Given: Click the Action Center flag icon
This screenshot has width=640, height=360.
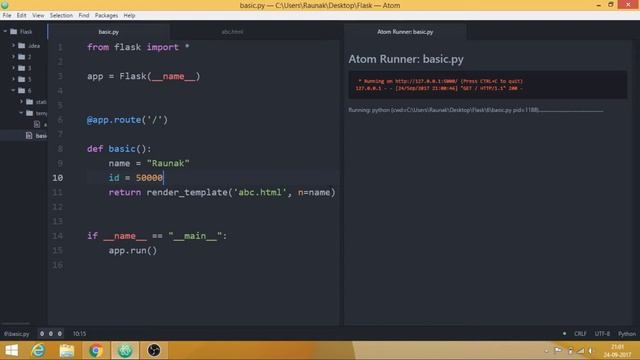Looking at the screenshot, I should tap(558, 350).
